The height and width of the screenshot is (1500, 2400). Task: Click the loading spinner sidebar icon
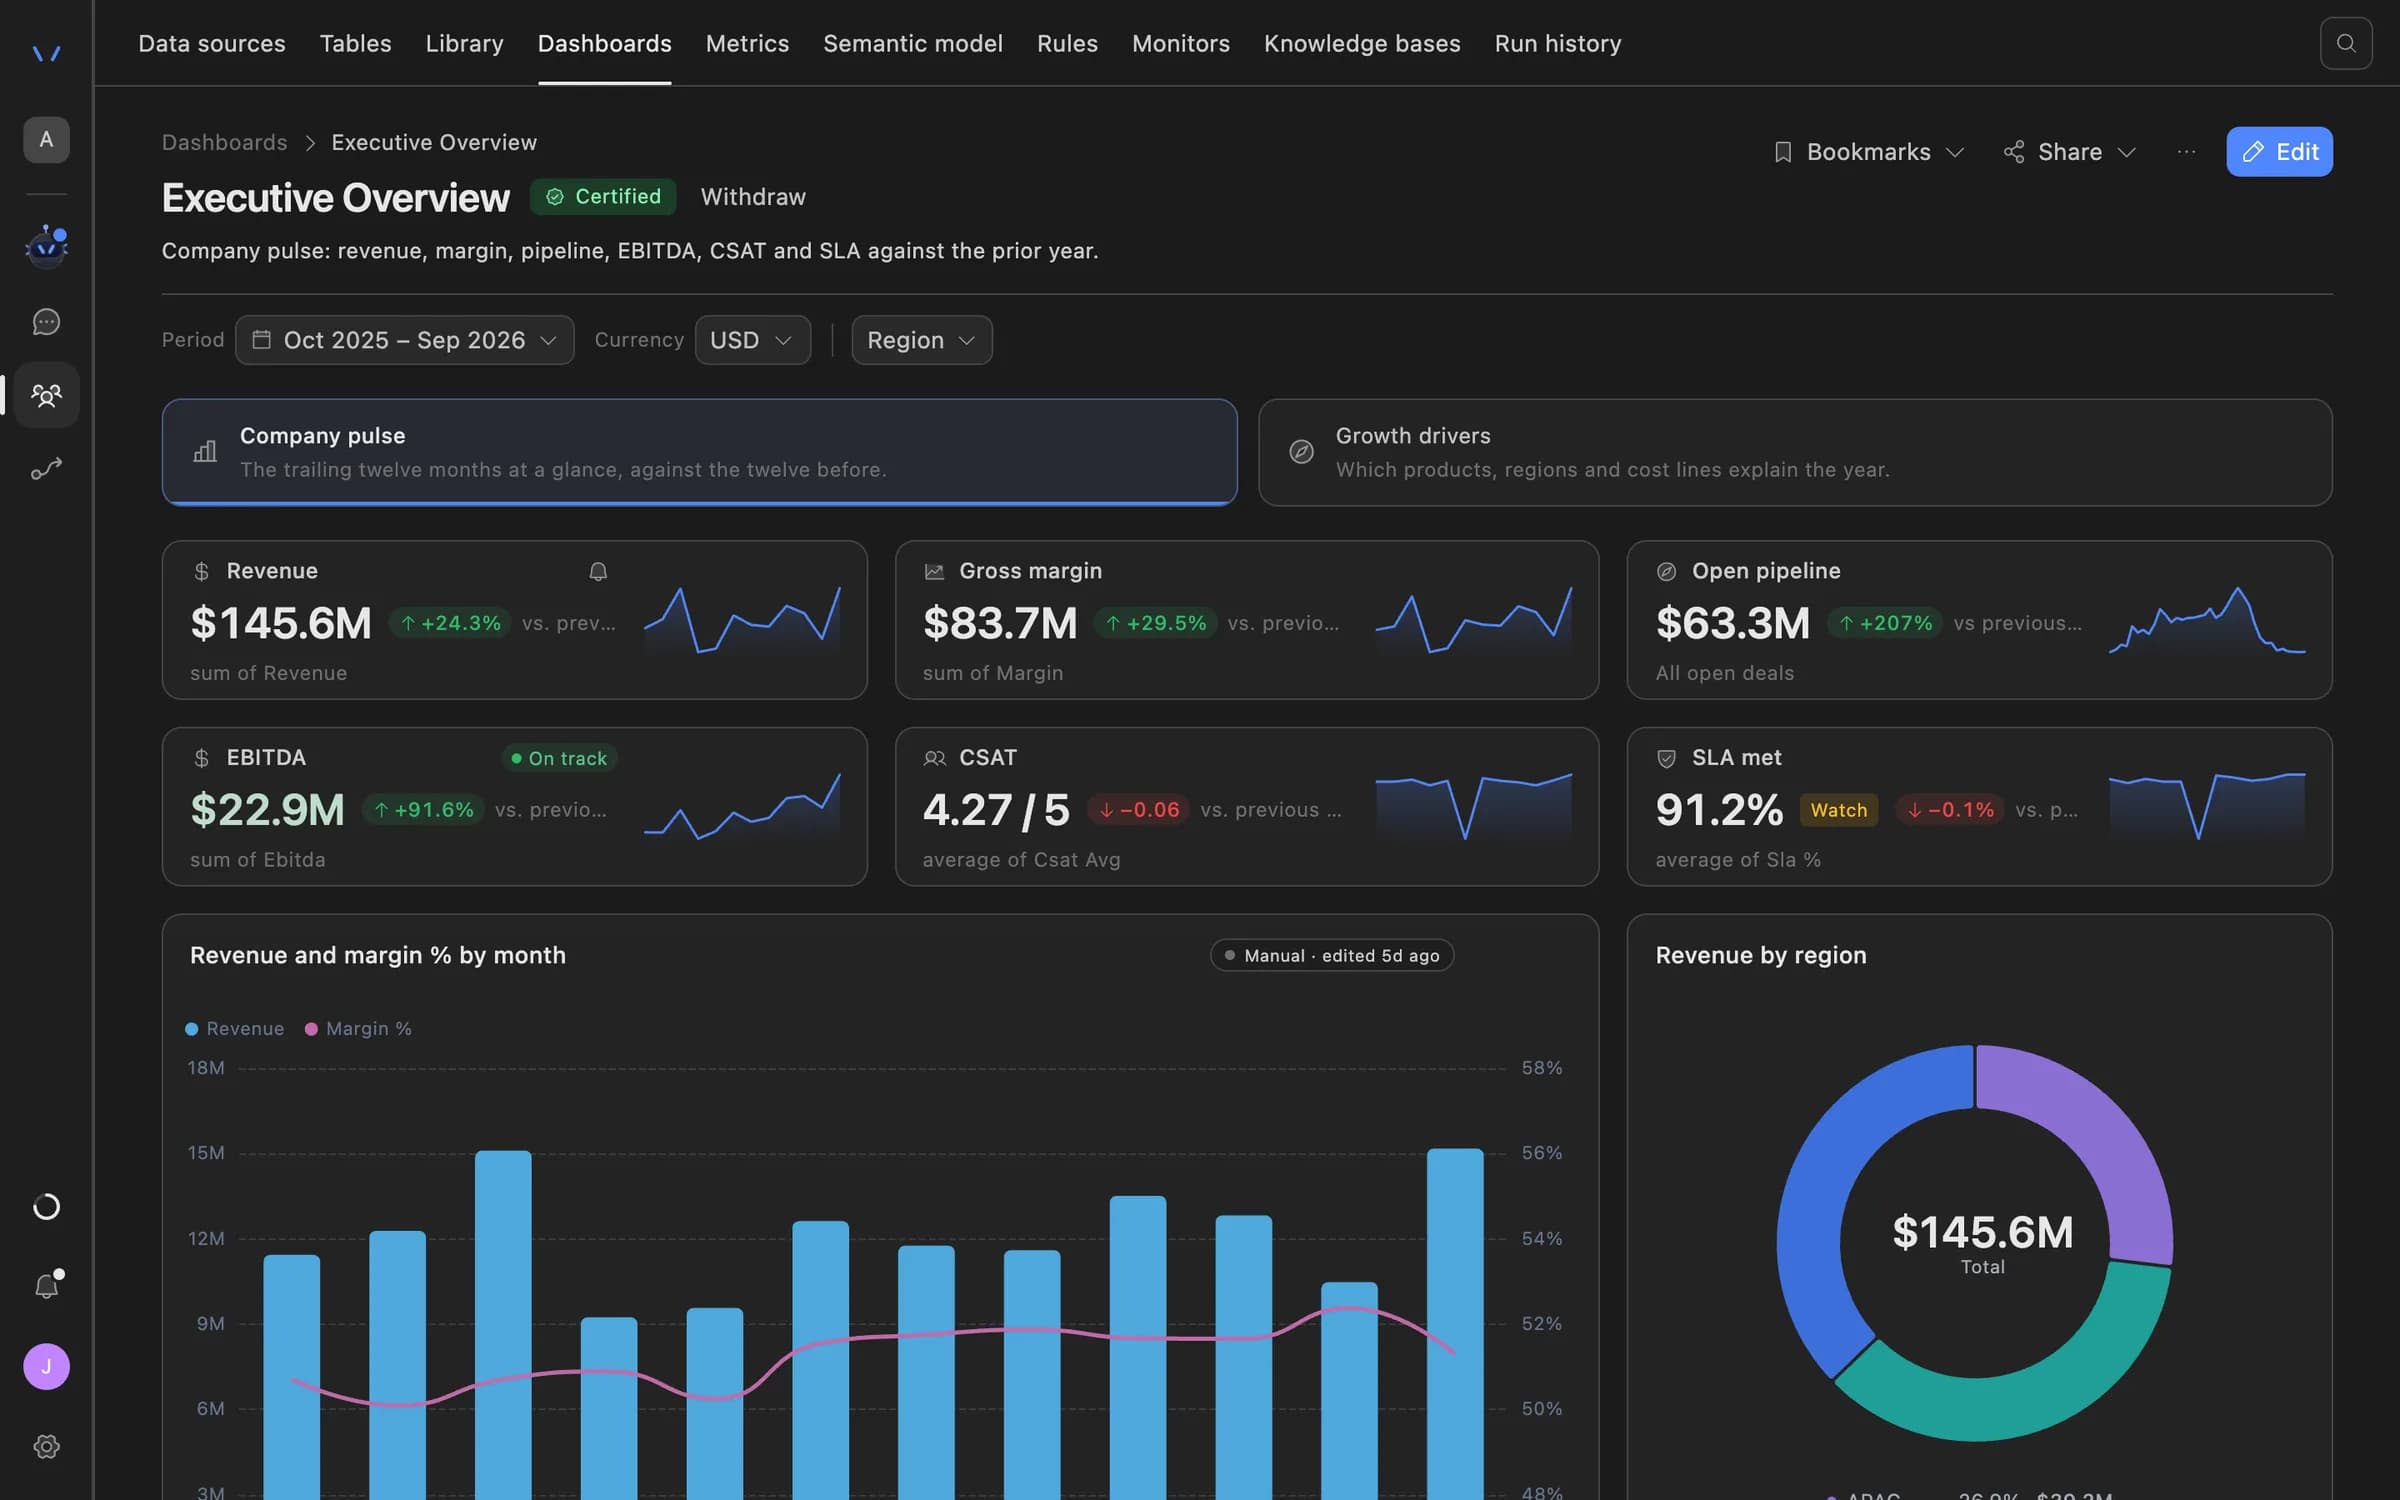(x=46, y=1207)
